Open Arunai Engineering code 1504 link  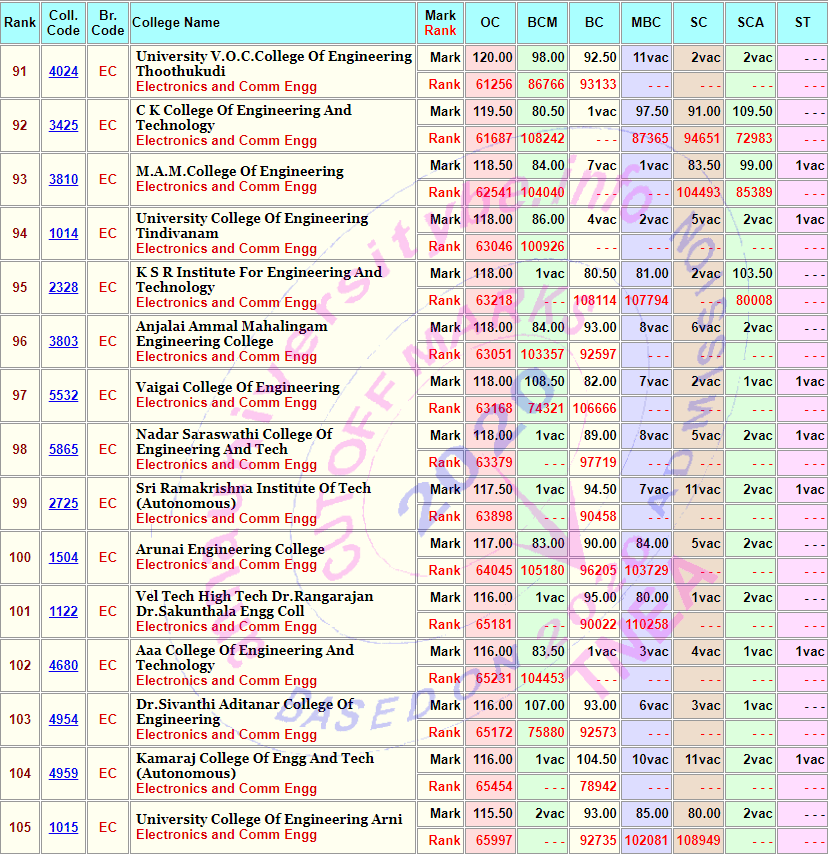(63, 558)
